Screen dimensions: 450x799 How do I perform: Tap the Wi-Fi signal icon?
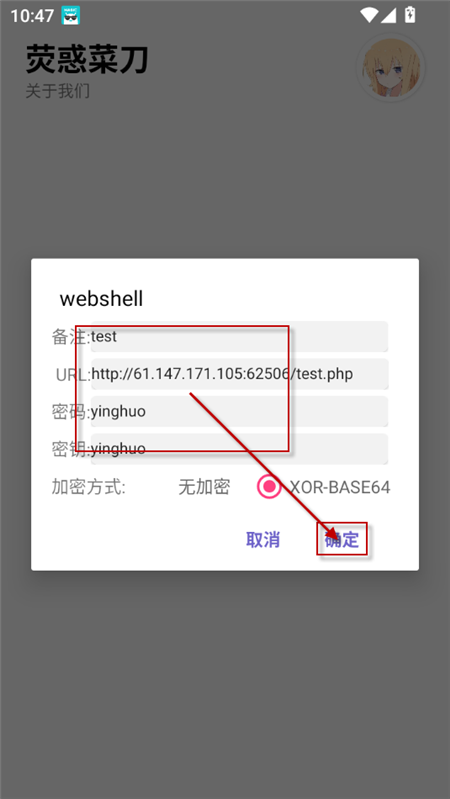click(x=368, y=15)
